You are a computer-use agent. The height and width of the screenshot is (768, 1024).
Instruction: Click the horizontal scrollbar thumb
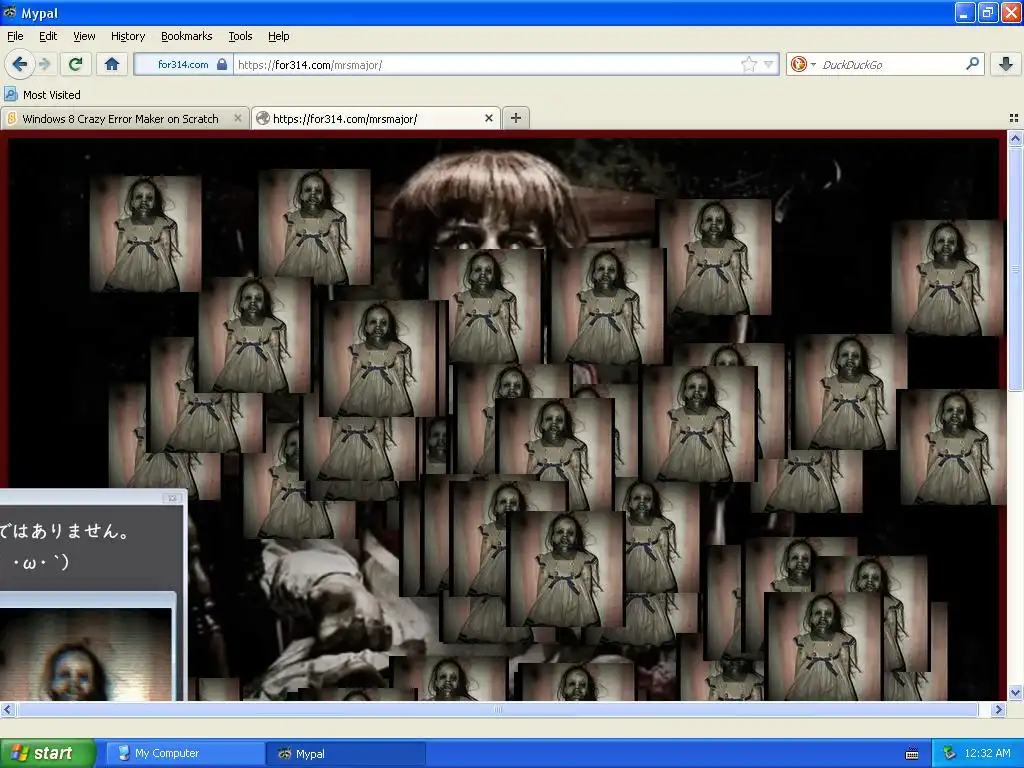coord(498,709)
